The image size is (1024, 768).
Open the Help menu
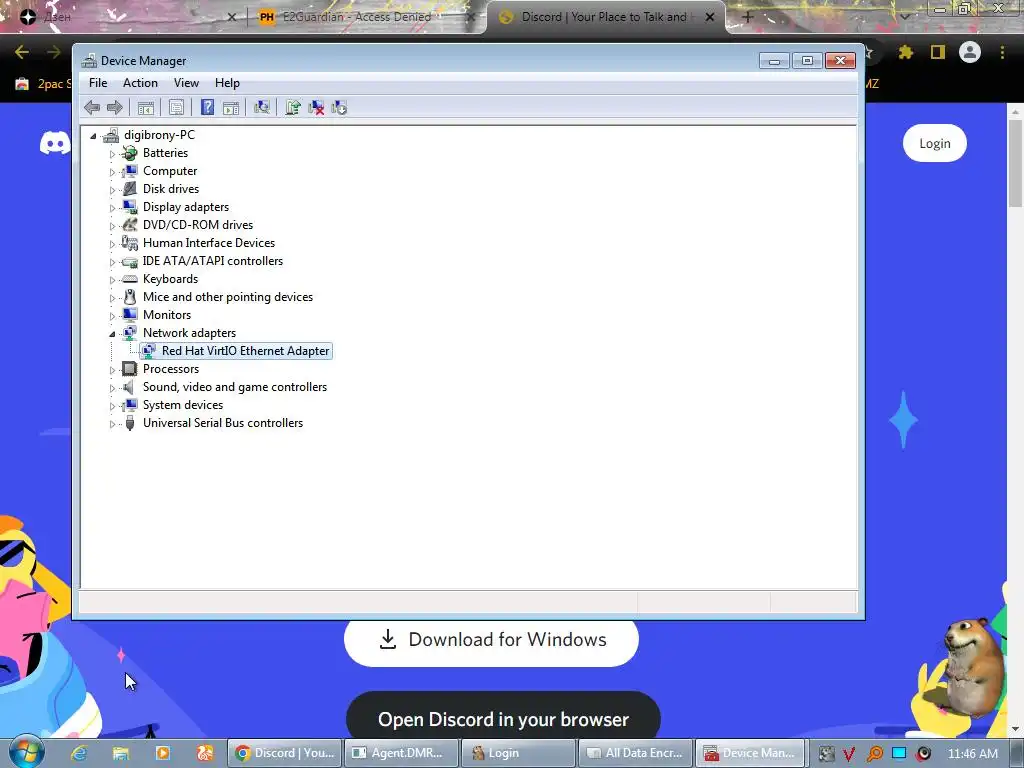[x=227, y=83]
